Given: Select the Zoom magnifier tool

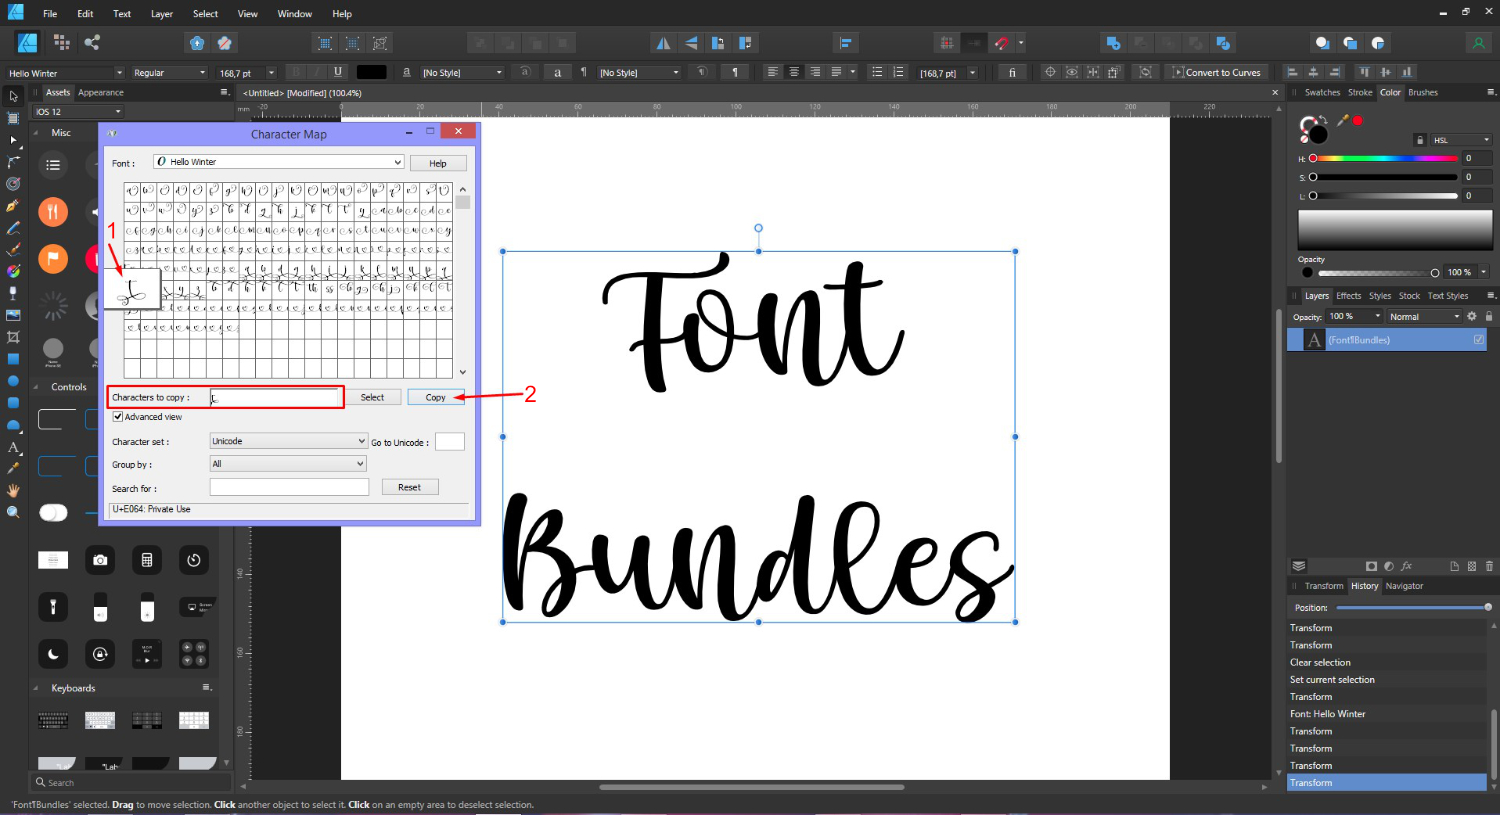Looking at the screenshot, I should point(13,512).
